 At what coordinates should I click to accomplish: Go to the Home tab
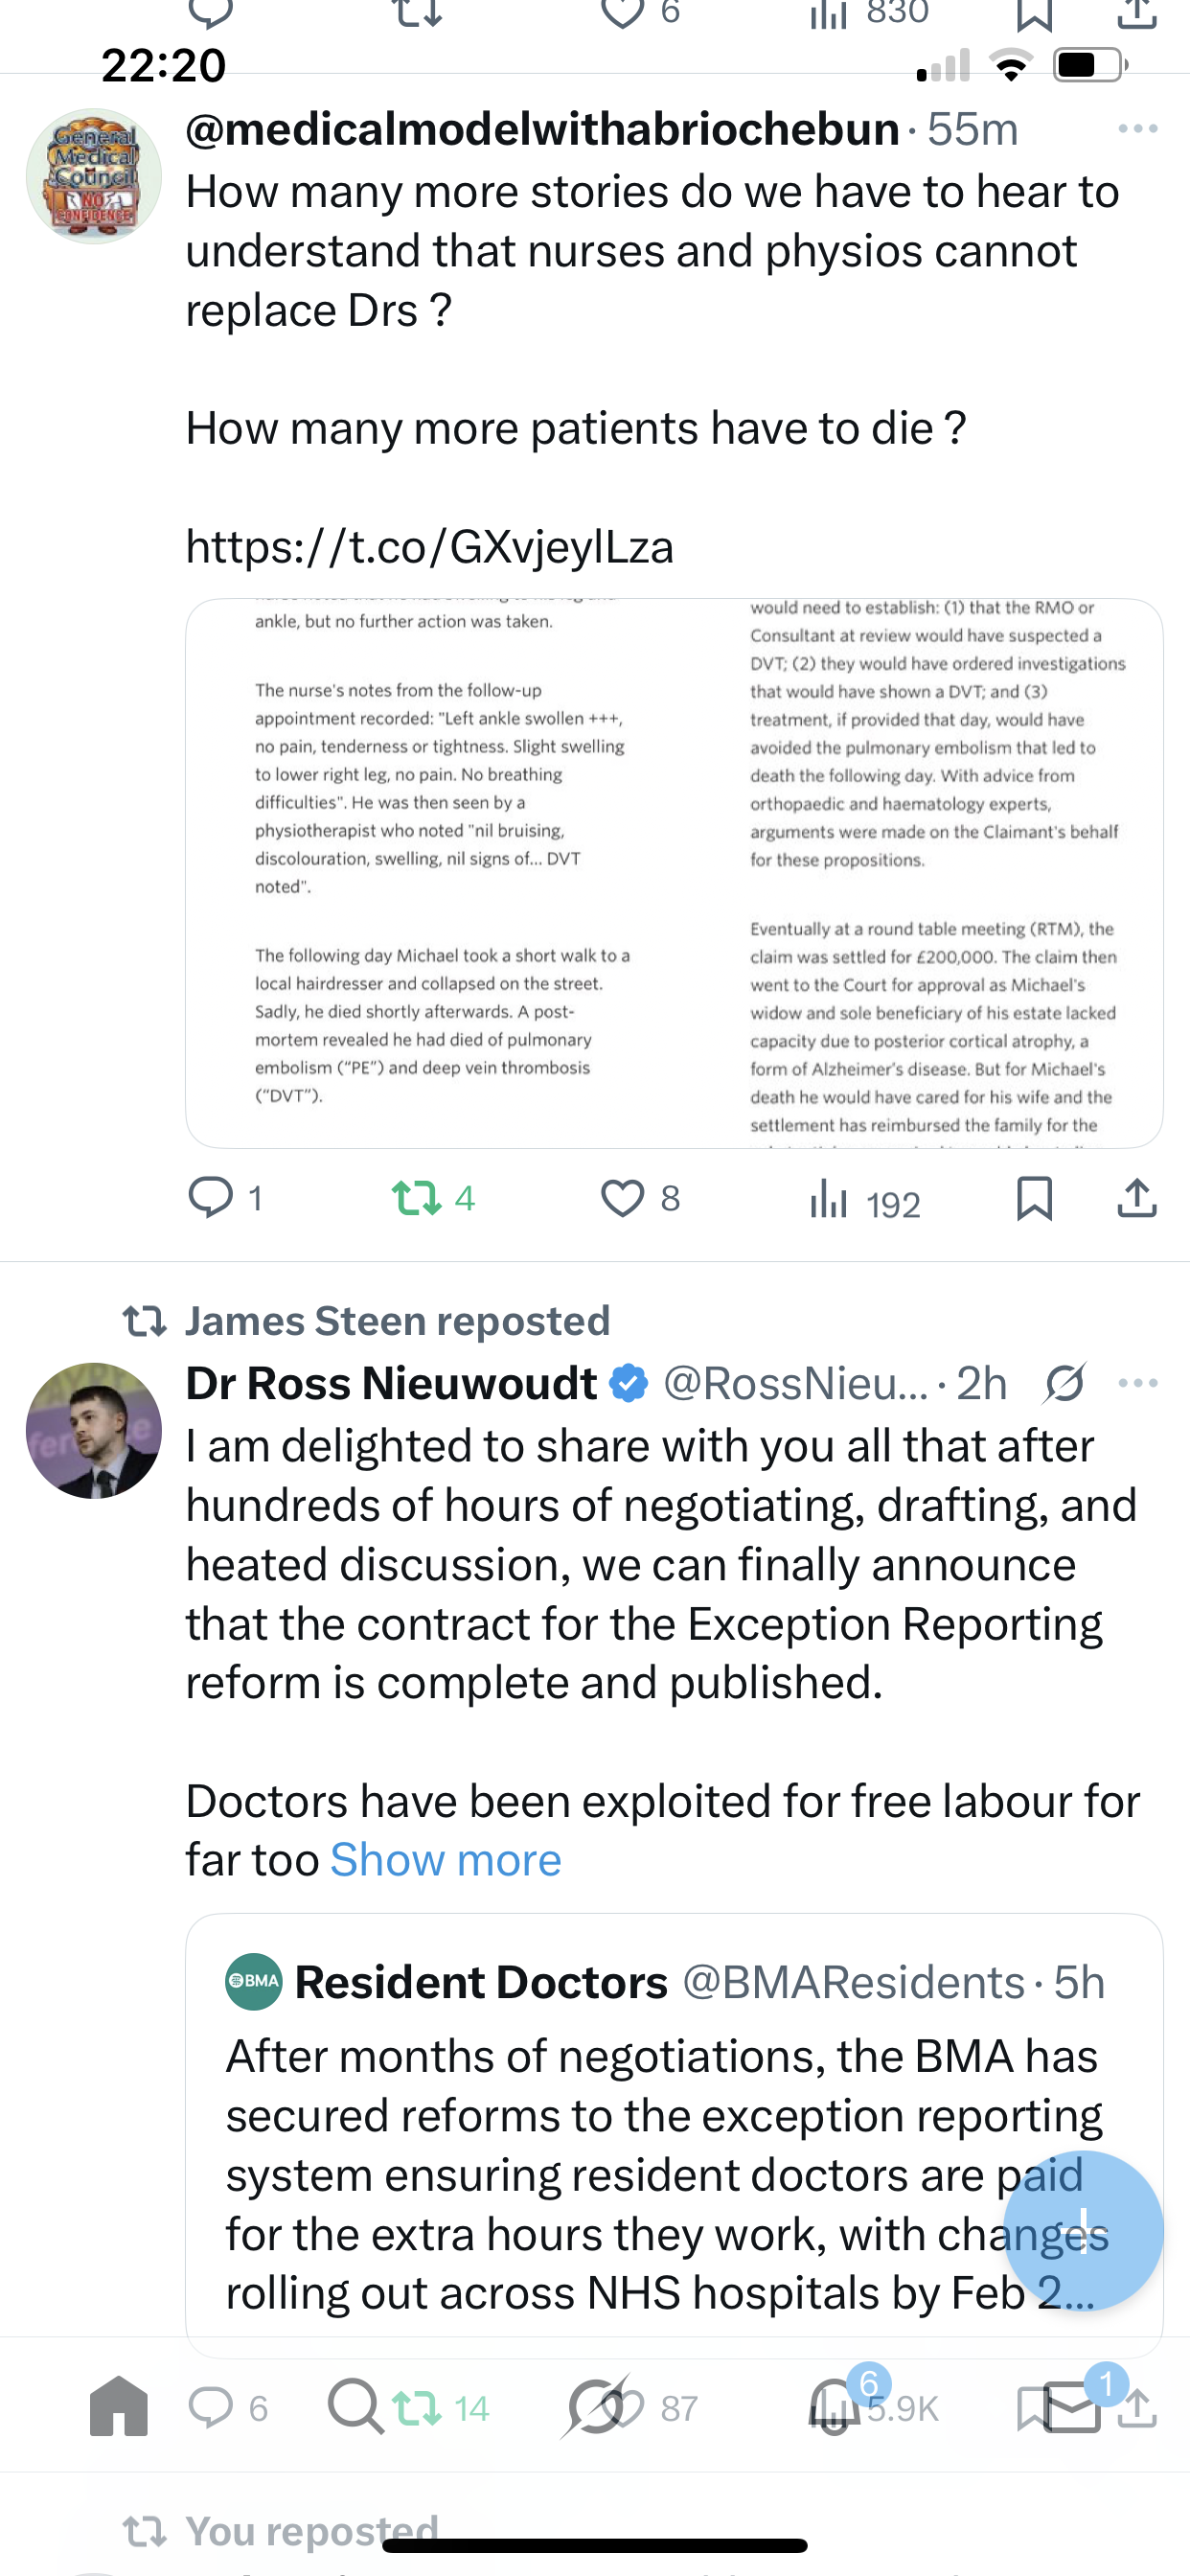[x=118, y=2406]
